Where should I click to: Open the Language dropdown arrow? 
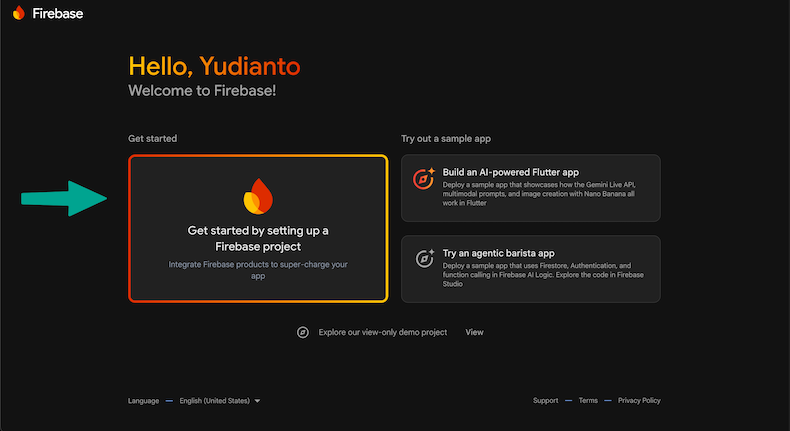point(257,401)
